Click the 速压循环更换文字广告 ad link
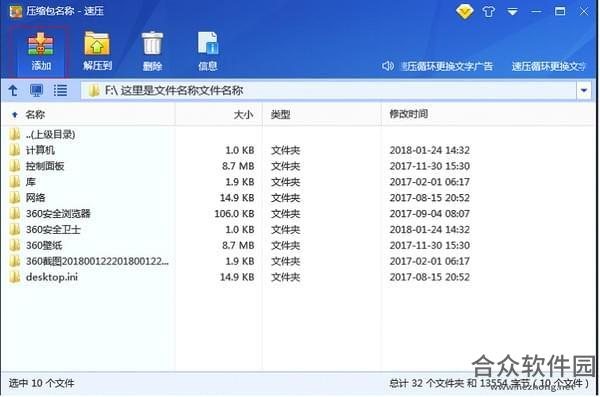 (x=447, y=66)
